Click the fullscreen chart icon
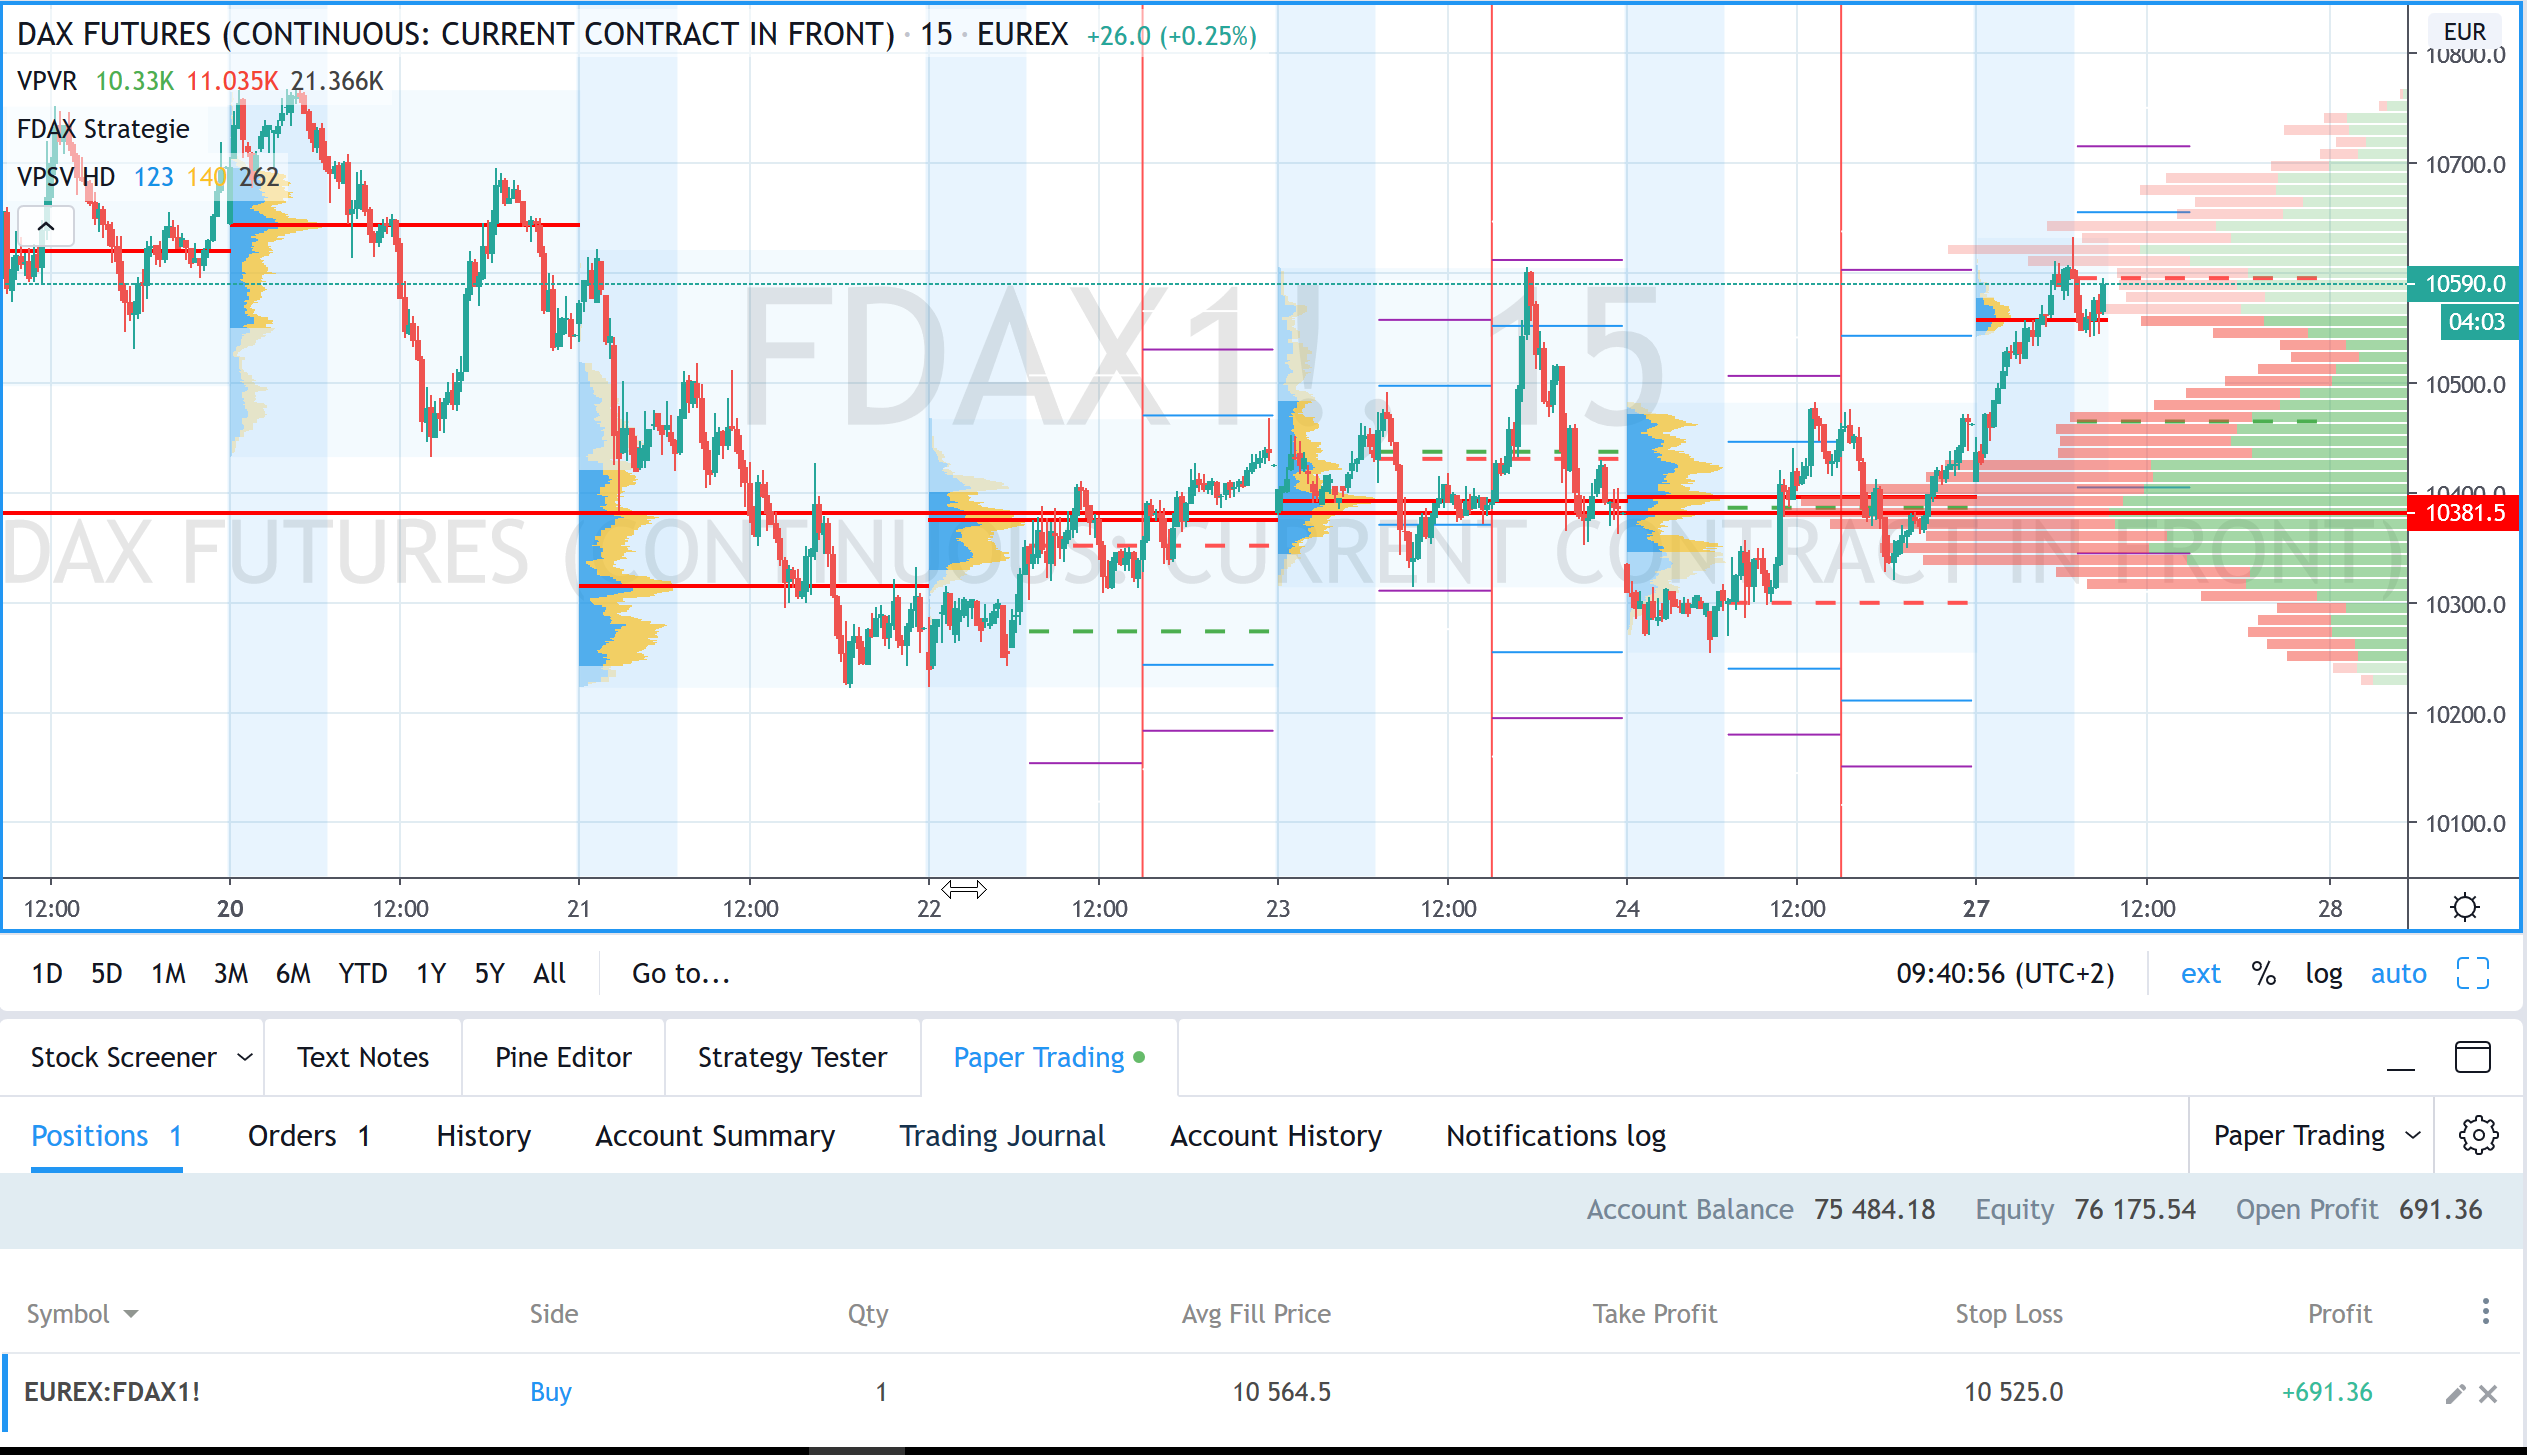 pyautogui.click(x=2472, y=973)
